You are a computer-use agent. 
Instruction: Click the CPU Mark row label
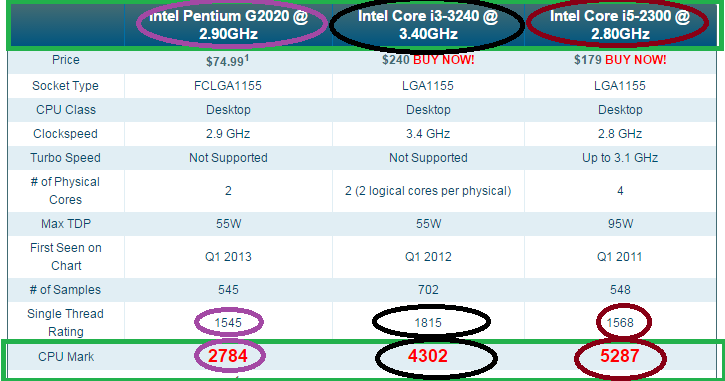(66, 357)
